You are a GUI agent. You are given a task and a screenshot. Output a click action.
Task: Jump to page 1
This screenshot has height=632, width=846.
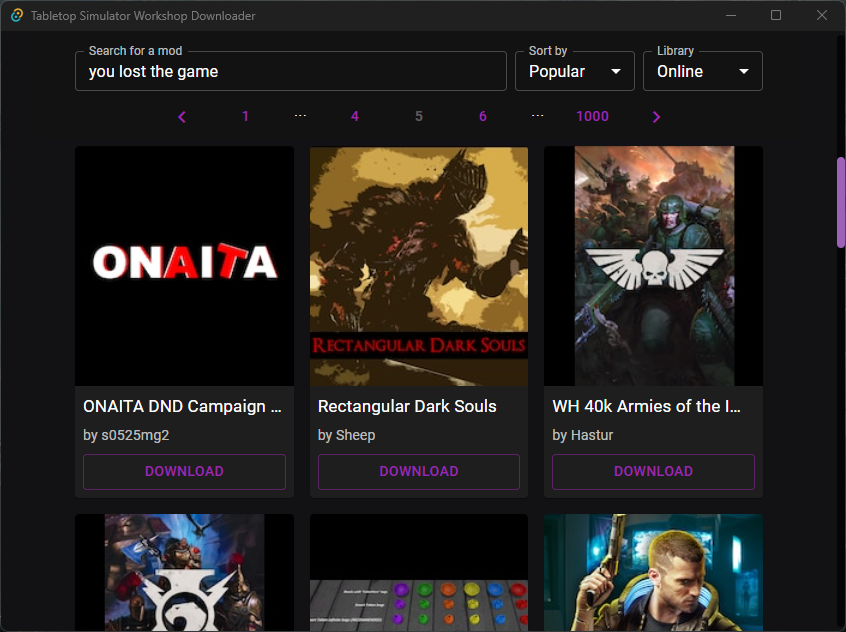[x=245, y=116]
